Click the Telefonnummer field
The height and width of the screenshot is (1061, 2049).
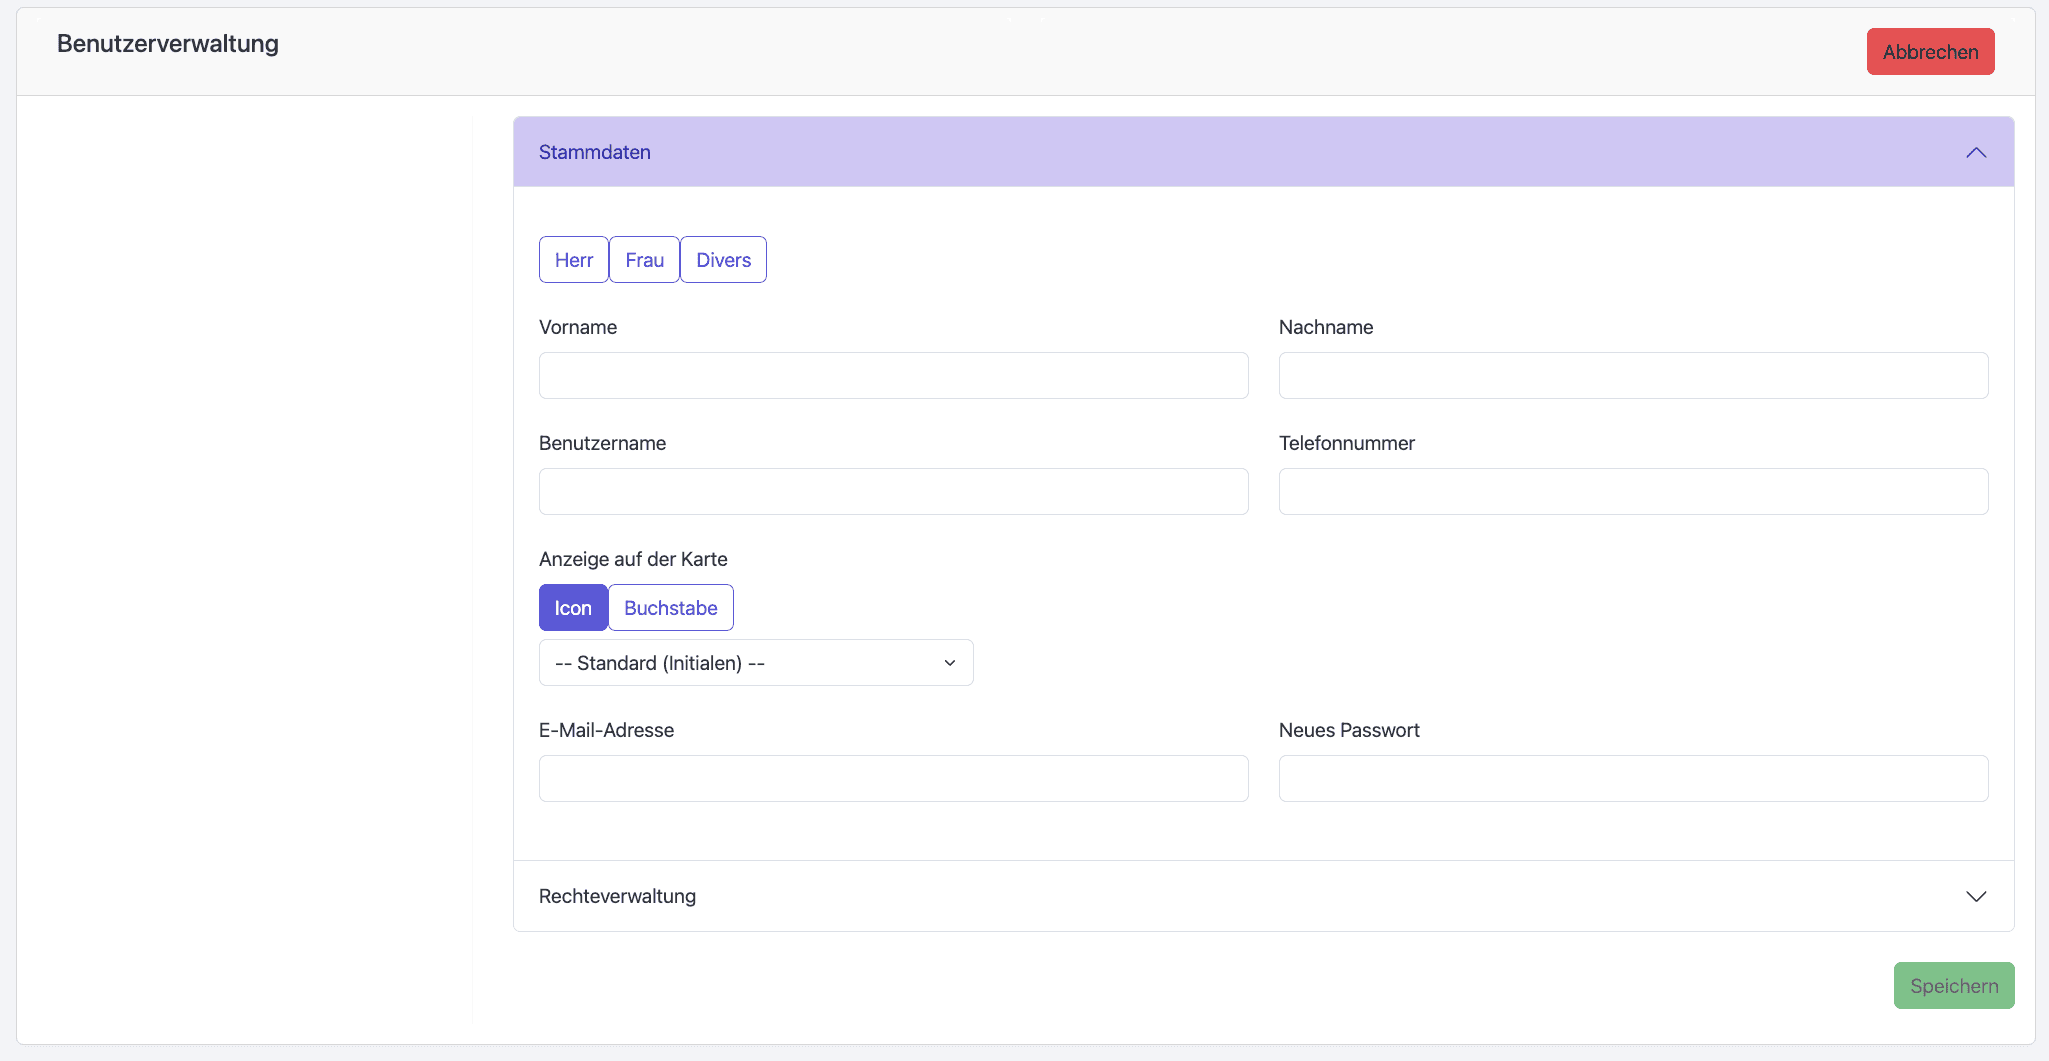(x=1633, y=492)
